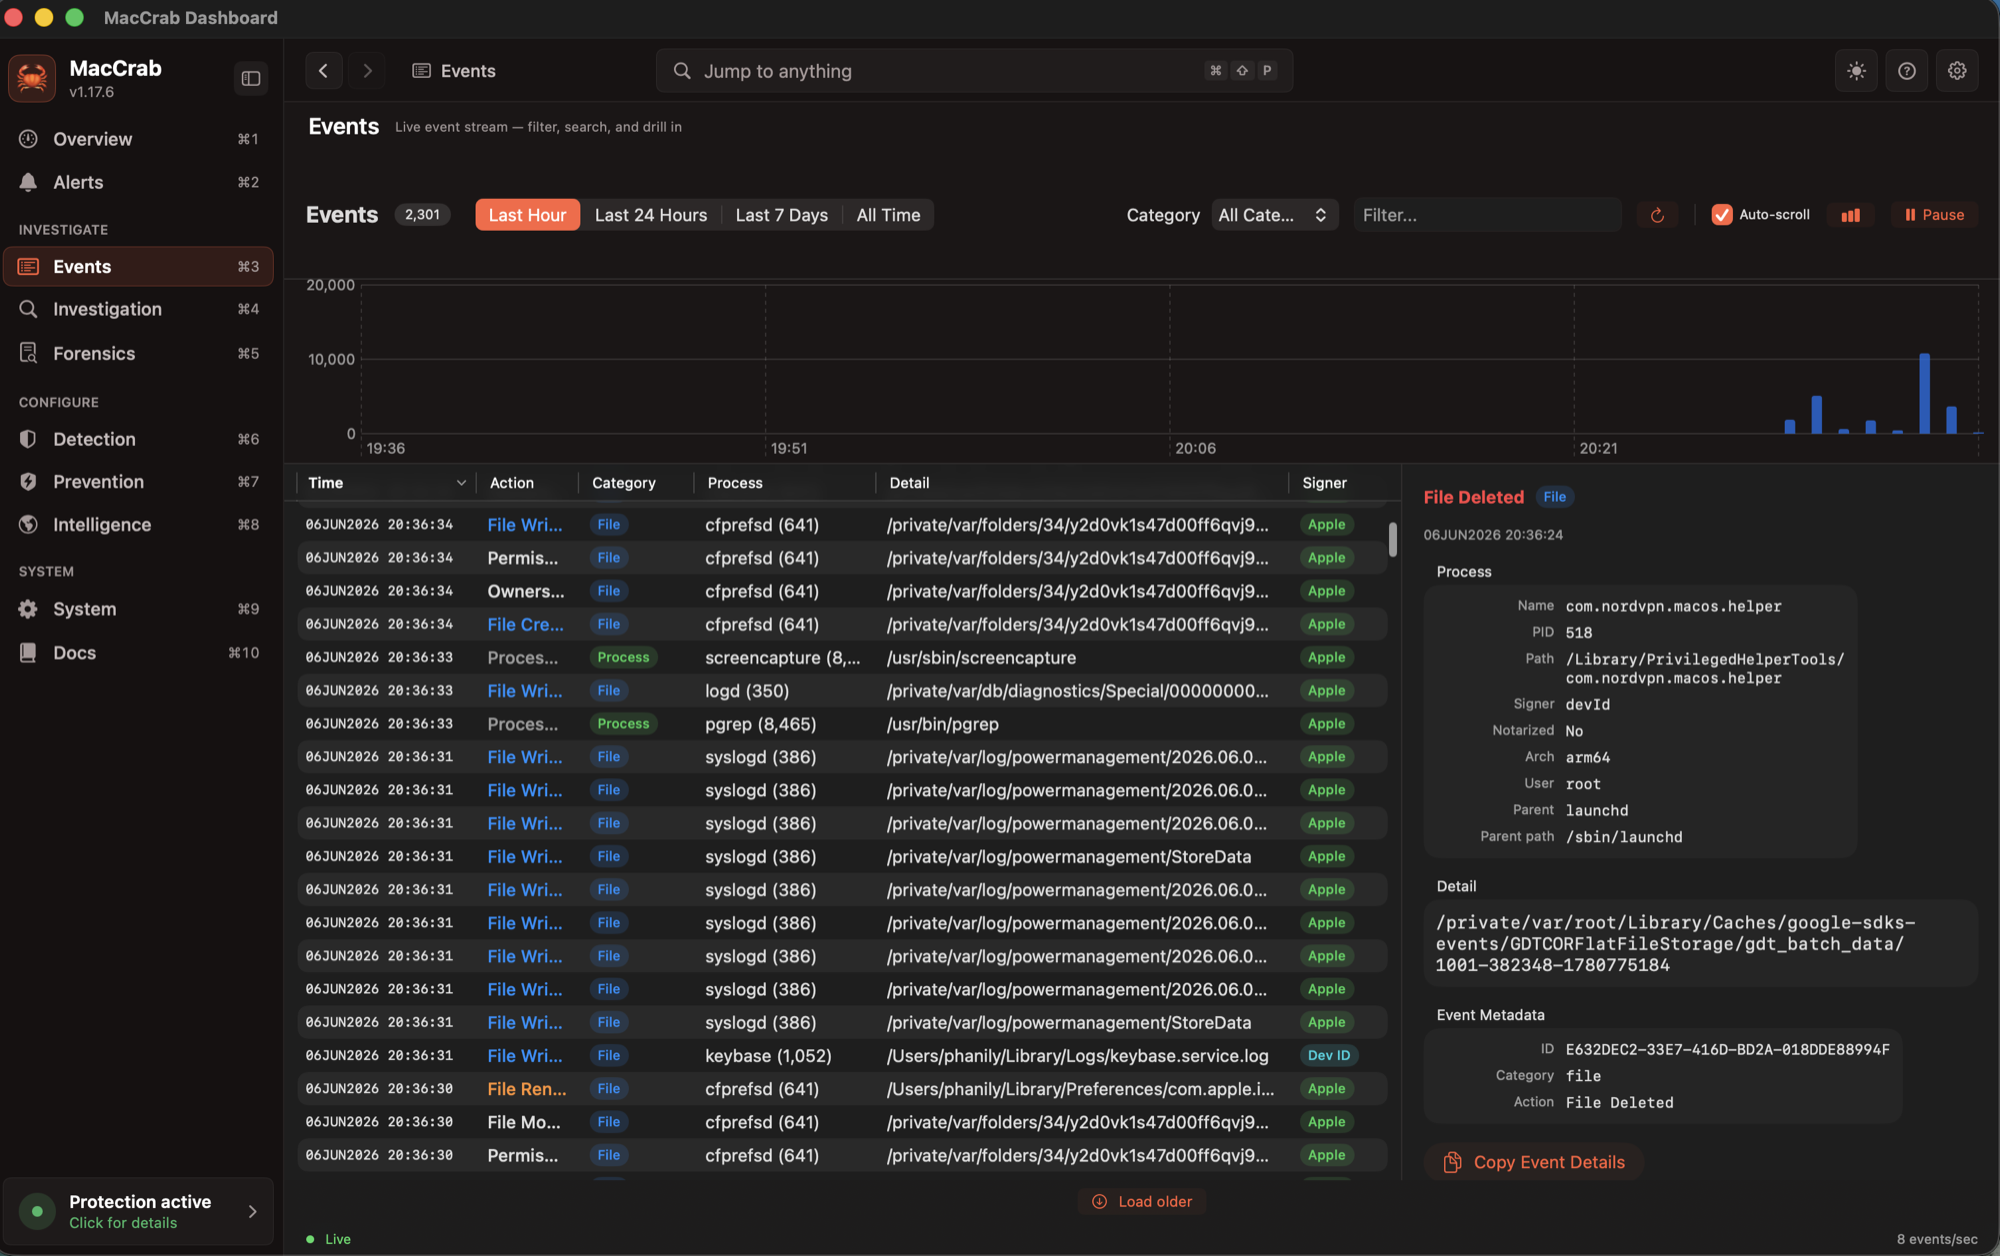Viewport: 2000px width, 1256px height.
Task: Click the Intelligence globe icon
Action: click(28, 525)
